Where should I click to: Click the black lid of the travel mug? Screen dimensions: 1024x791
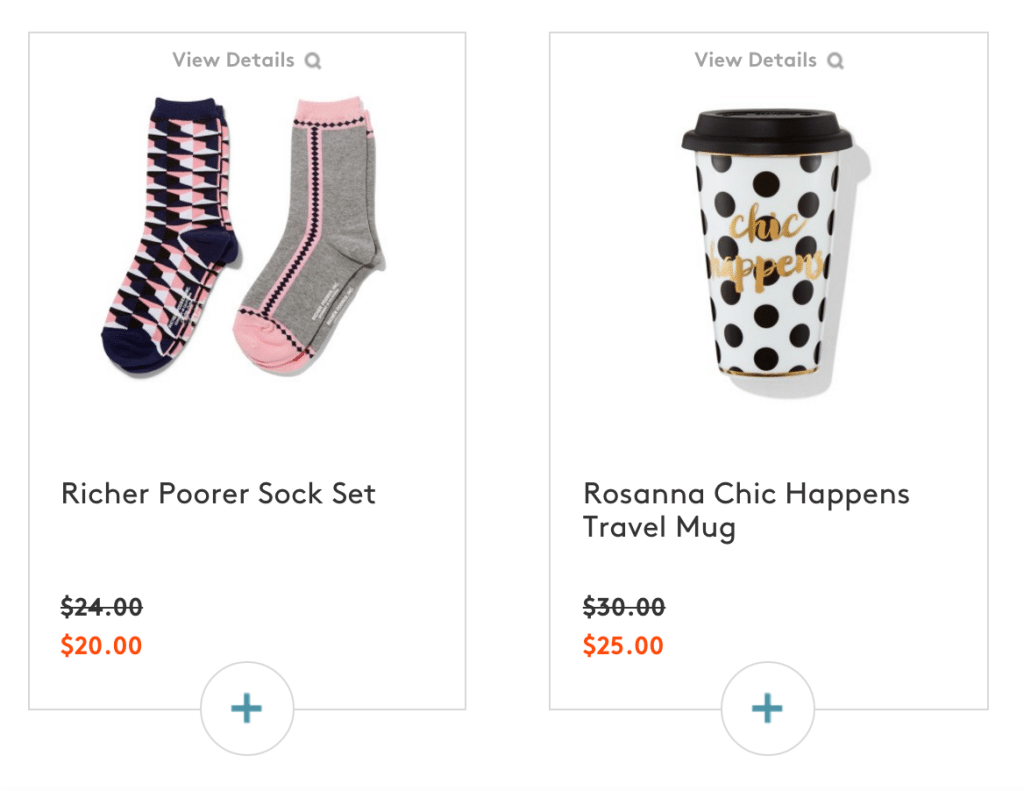click(767, 132)
